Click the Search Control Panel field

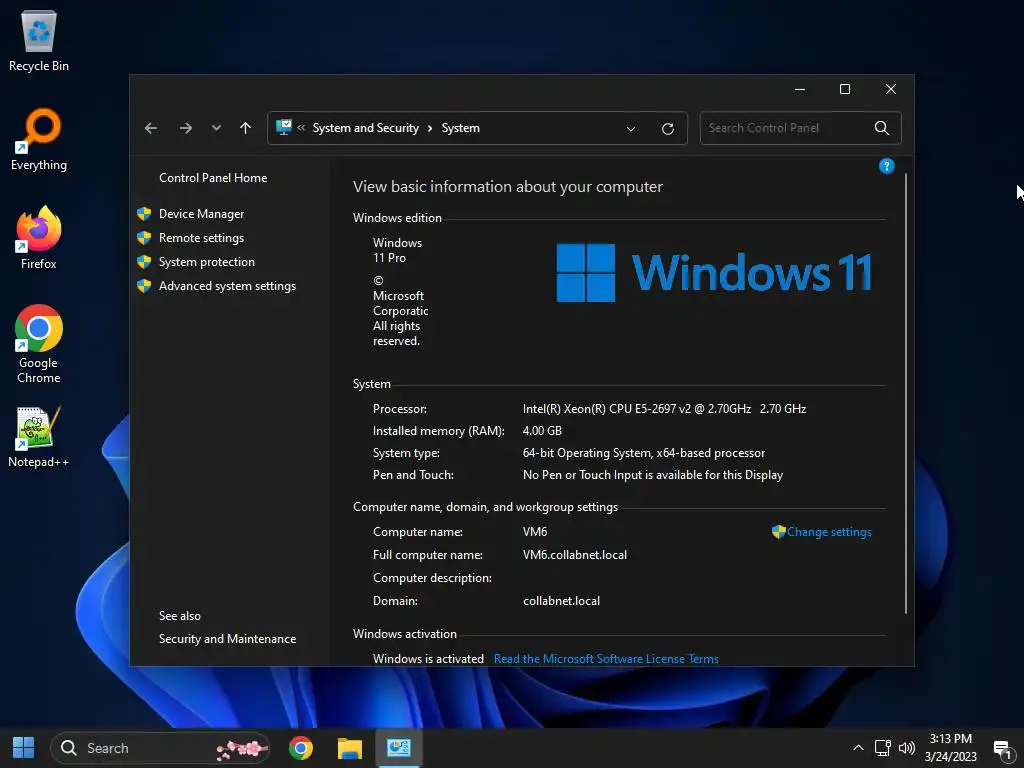pyautogui.click(x=801, y=128)
